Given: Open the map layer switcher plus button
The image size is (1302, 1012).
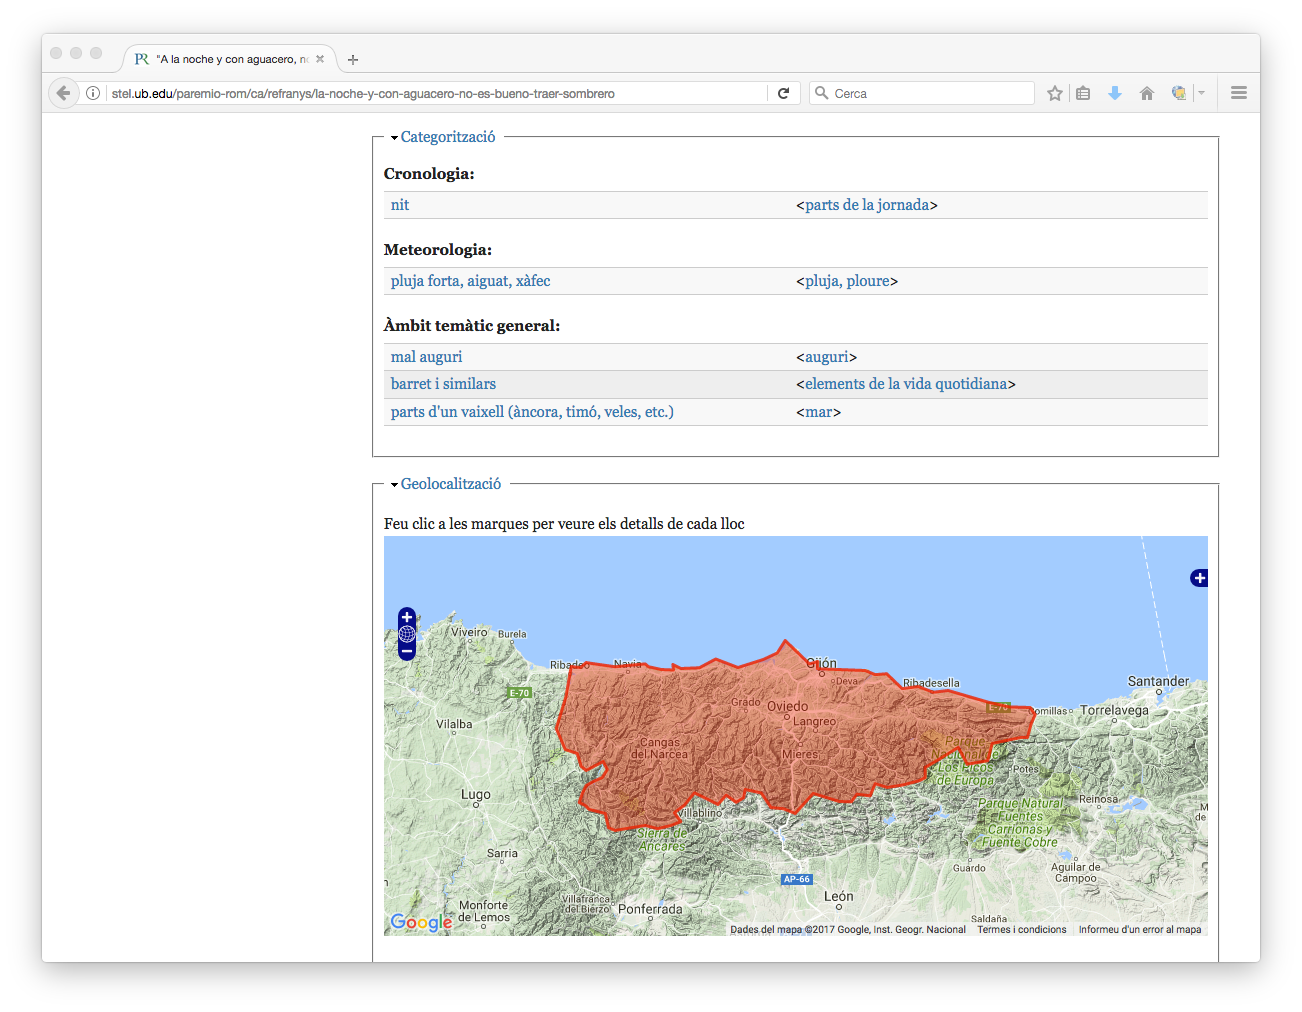Looking at the screenshot, I should 1199,578.
